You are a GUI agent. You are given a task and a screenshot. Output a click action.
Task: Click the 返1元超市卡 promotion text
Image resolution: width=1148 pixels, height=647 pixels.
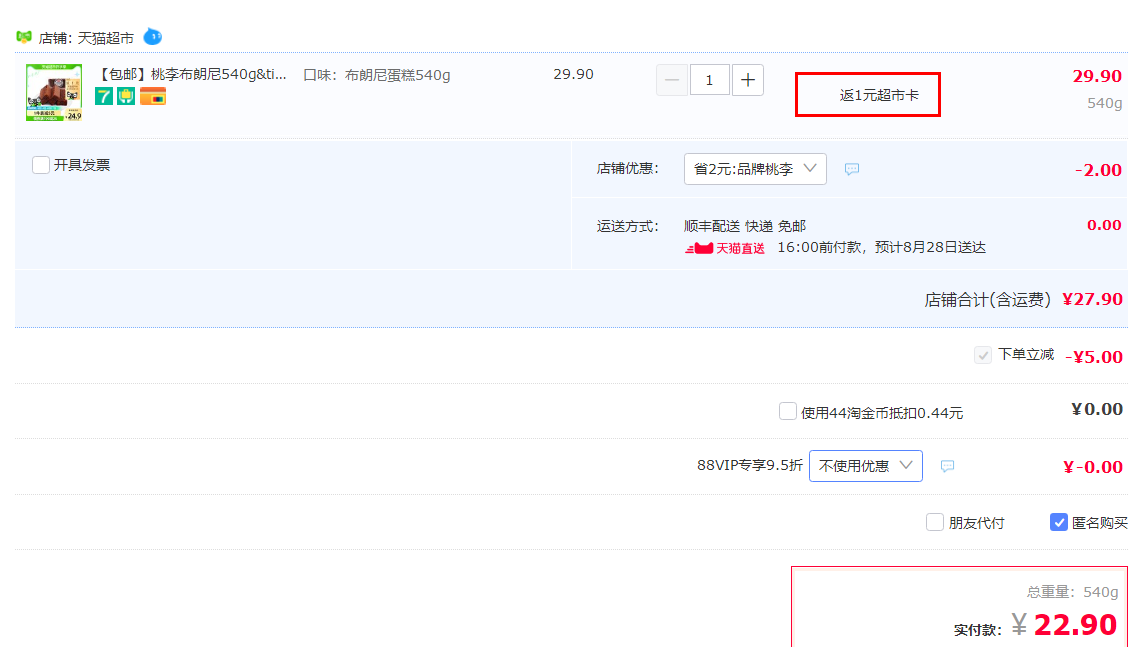(x=879, y=95)
